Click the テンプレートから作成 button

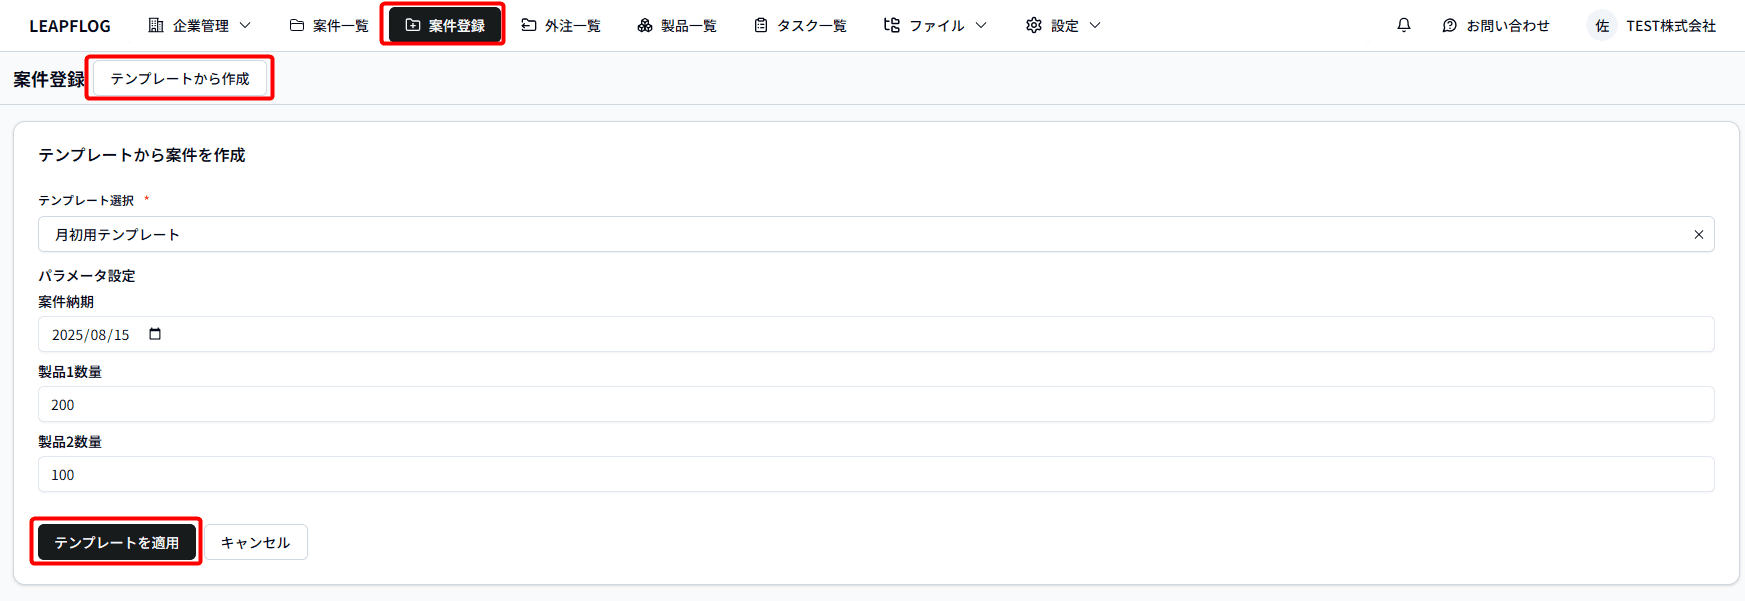(x=180, y=79)
